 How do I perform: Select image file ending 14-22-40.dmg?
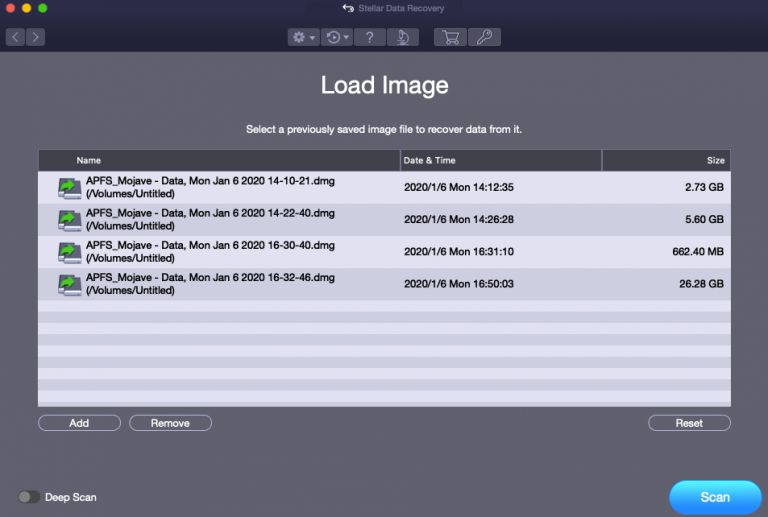(x=384, y=220)
